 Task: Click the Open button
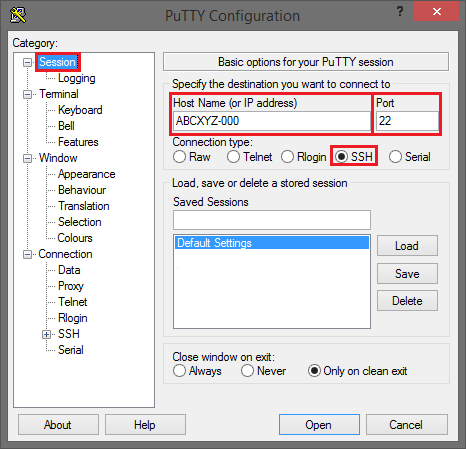(x=319, y=425)
